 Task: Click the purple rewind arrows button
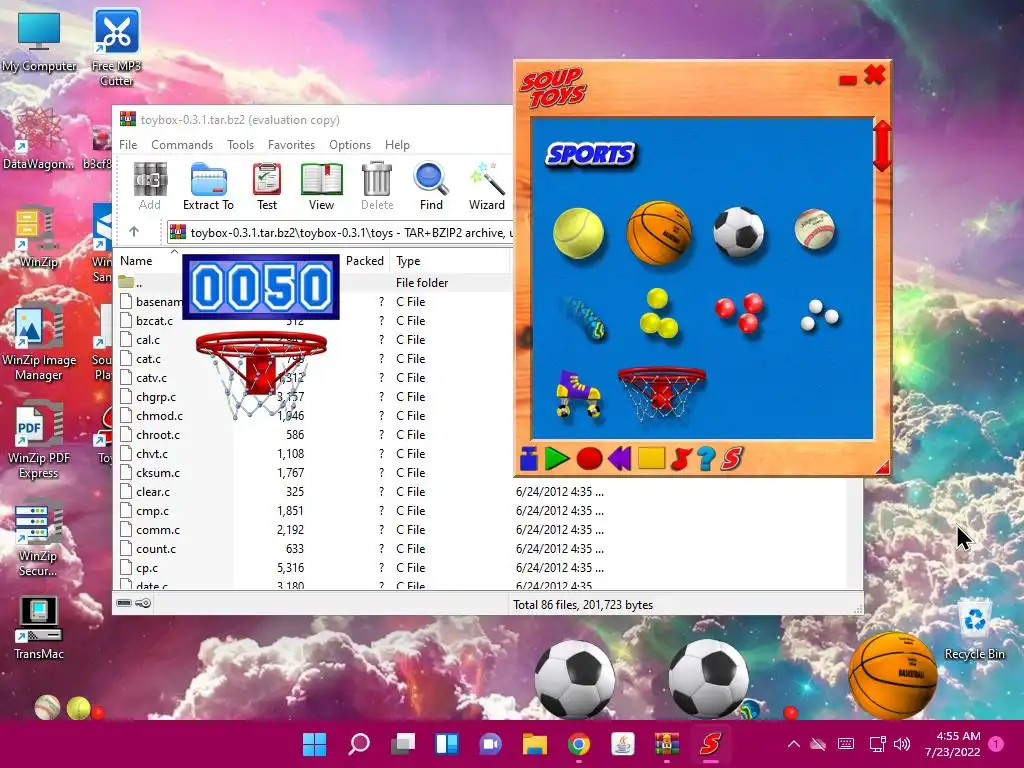coord(620,458)
